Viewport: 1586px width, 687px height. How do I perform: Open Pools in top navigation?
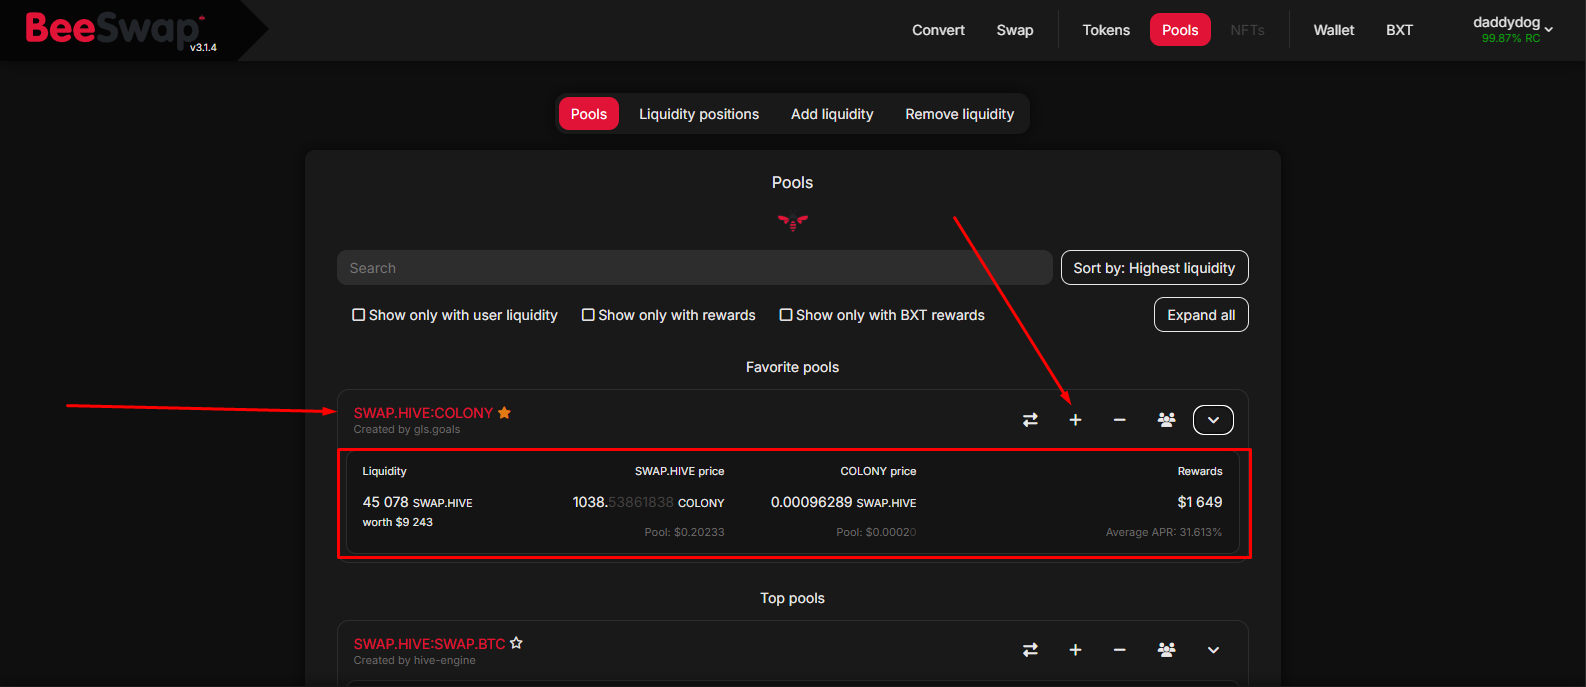point(1180,30)
